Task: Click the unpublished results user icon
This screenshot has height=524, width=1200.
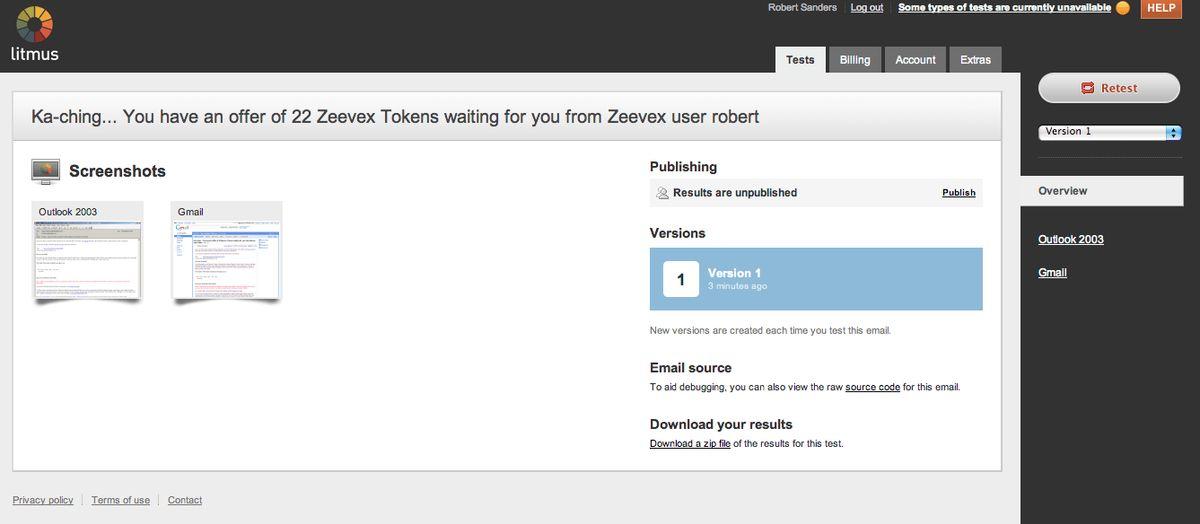Action: tap(662, 193)
